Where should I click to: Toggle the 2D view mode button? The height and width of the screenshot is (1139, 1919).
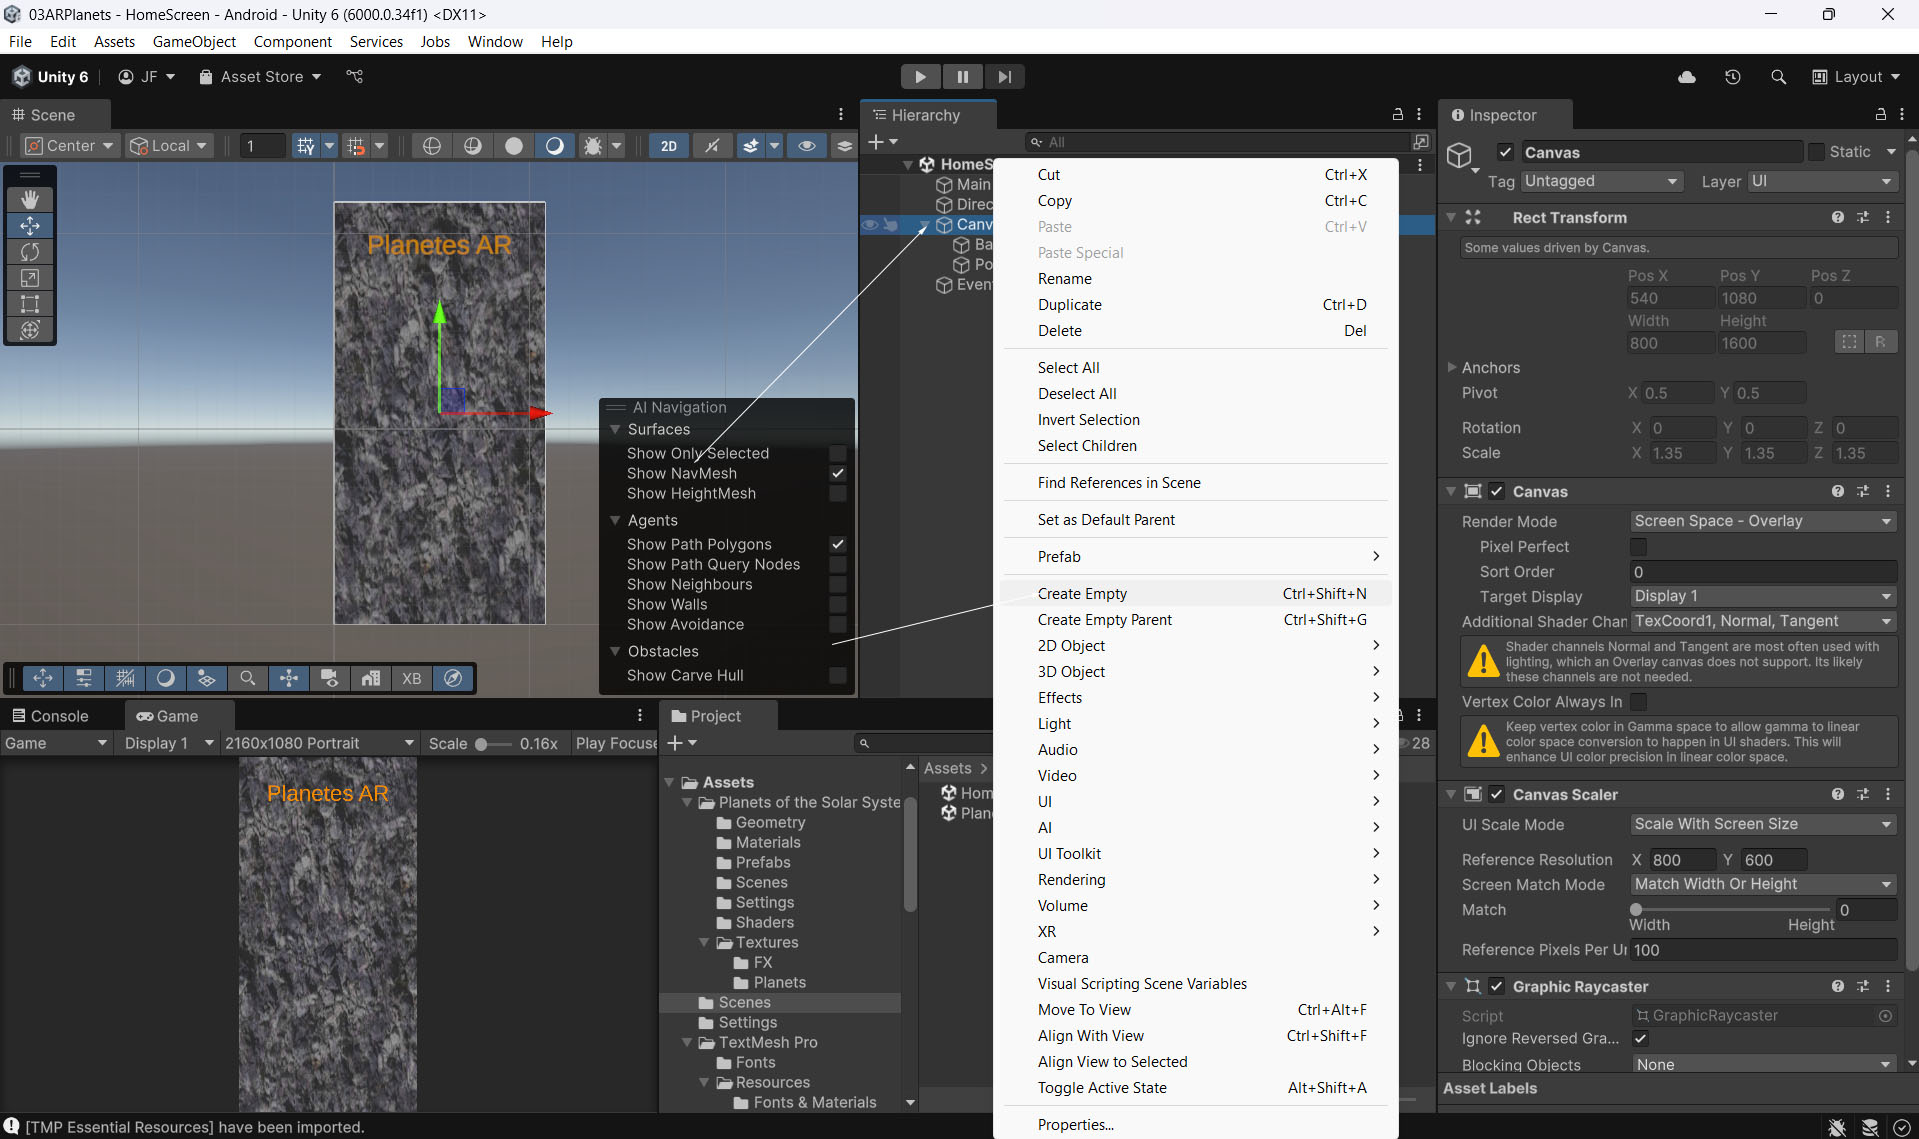point(668,146)
